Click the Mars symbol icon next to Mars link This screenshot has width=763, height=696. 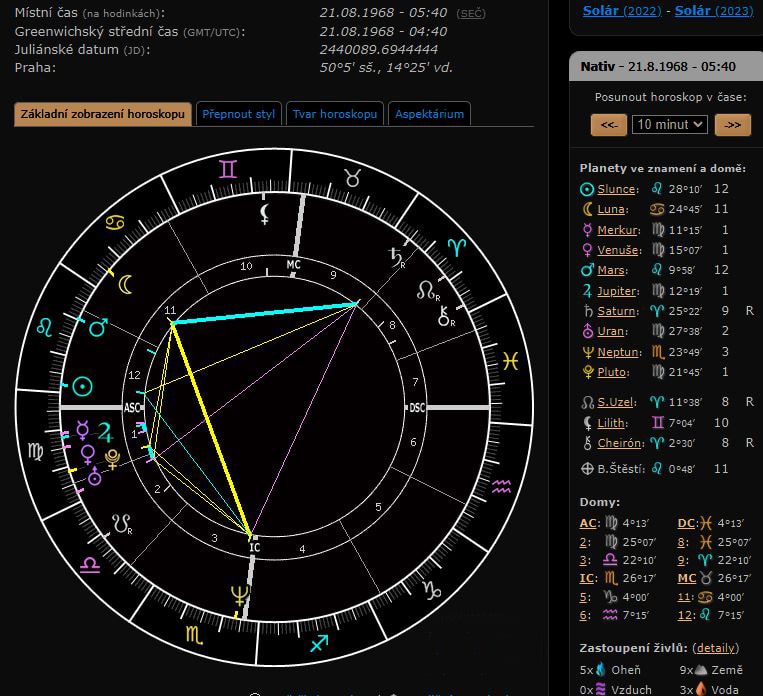pyautogui.click(x=587, y=270)
